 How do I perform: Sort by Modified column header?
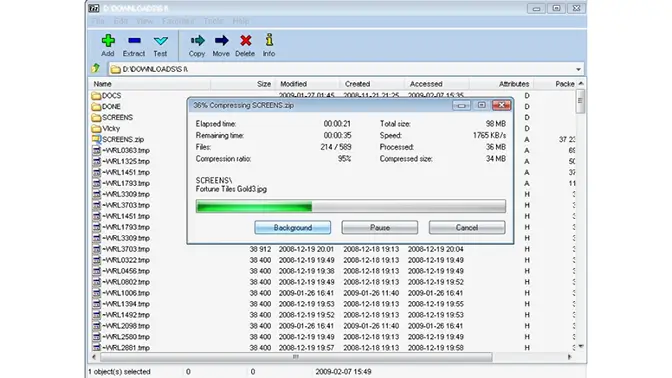click(306, 84)
